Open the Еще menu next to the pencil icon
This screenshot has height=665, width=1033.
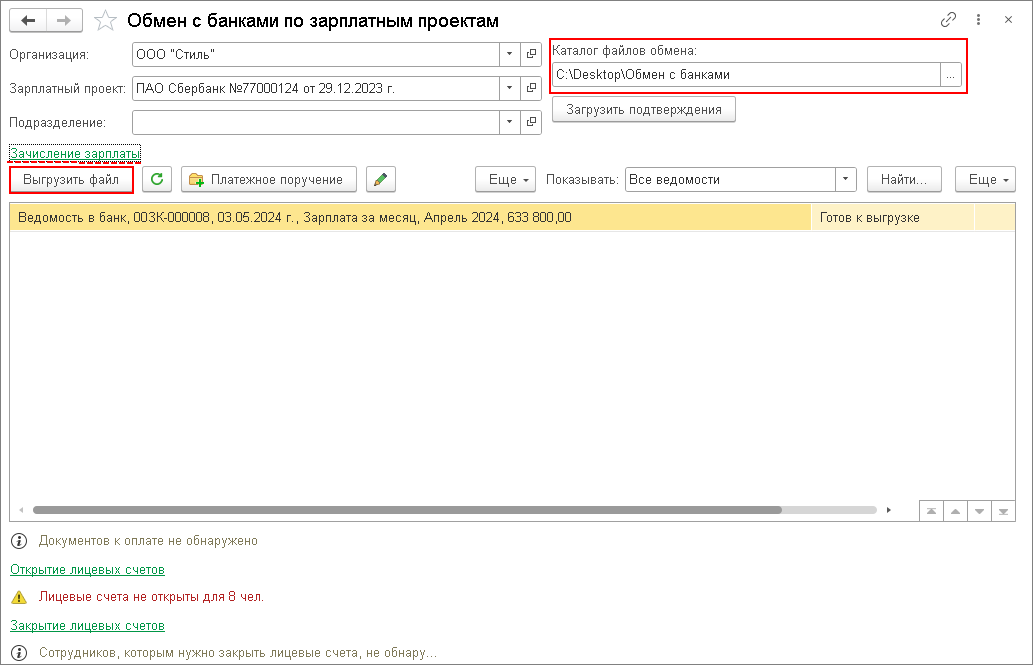click(x=505, y=179)
